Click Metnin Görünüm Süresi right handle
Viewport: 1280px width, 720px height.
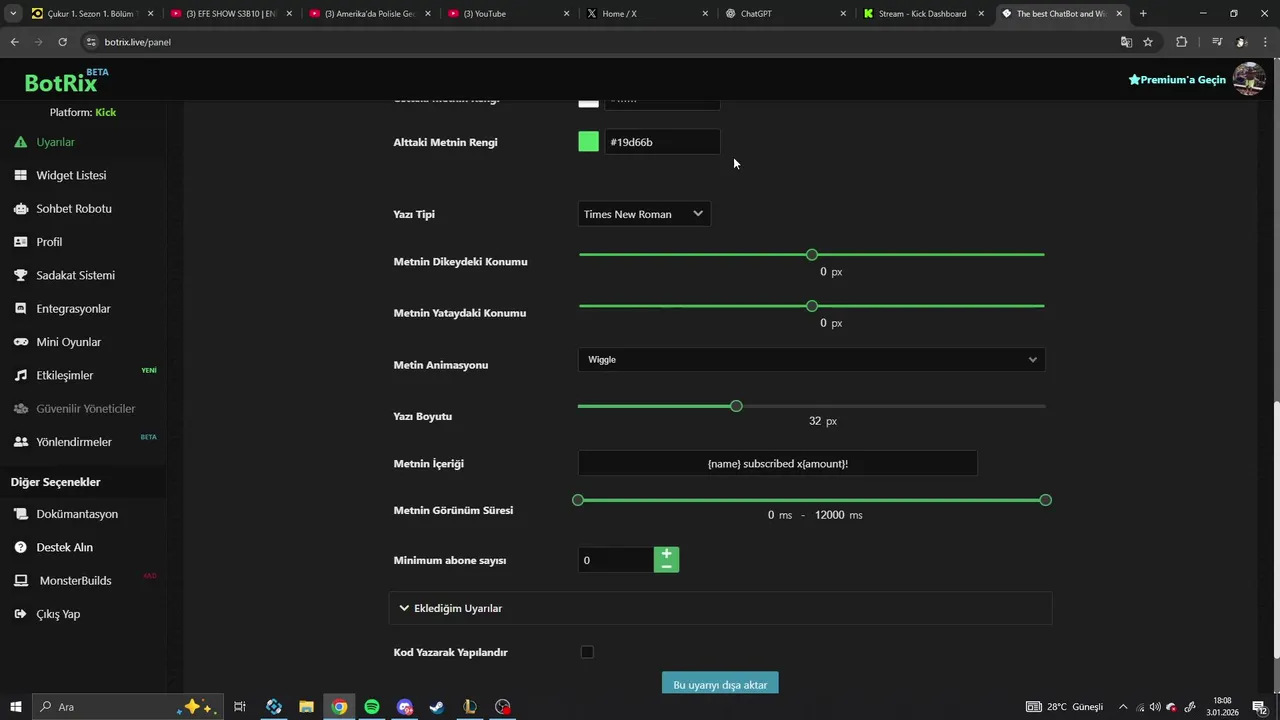pyautogui.click(x=1046, y=500)
